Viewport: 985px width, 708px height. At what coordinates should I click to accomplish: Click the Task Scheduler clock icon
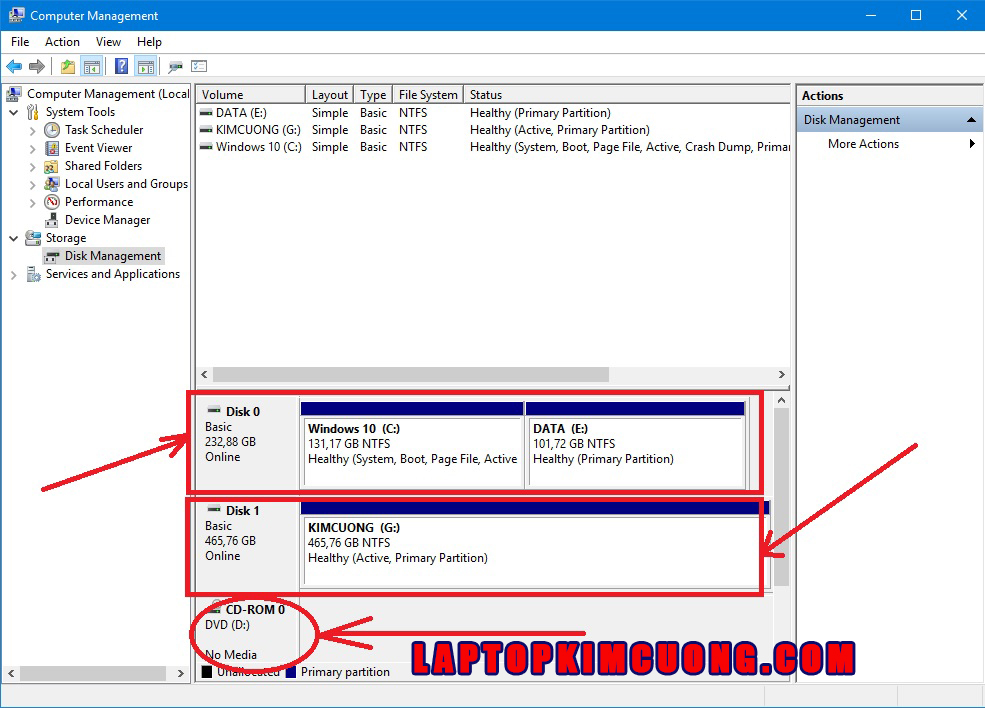click(x=52, y=130)
